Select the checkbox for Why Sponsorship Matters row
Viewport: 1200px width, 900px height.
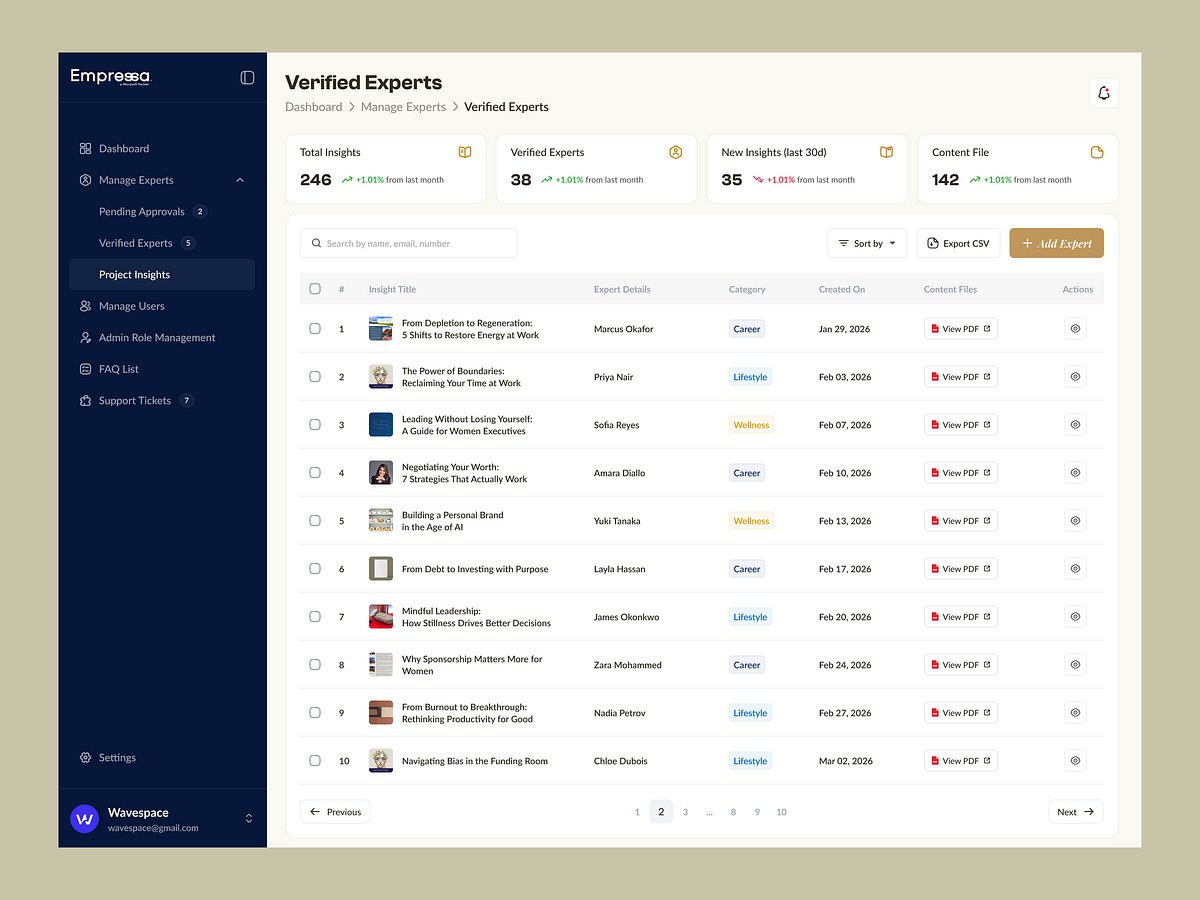pyautogui.click(x=315, y=665)
